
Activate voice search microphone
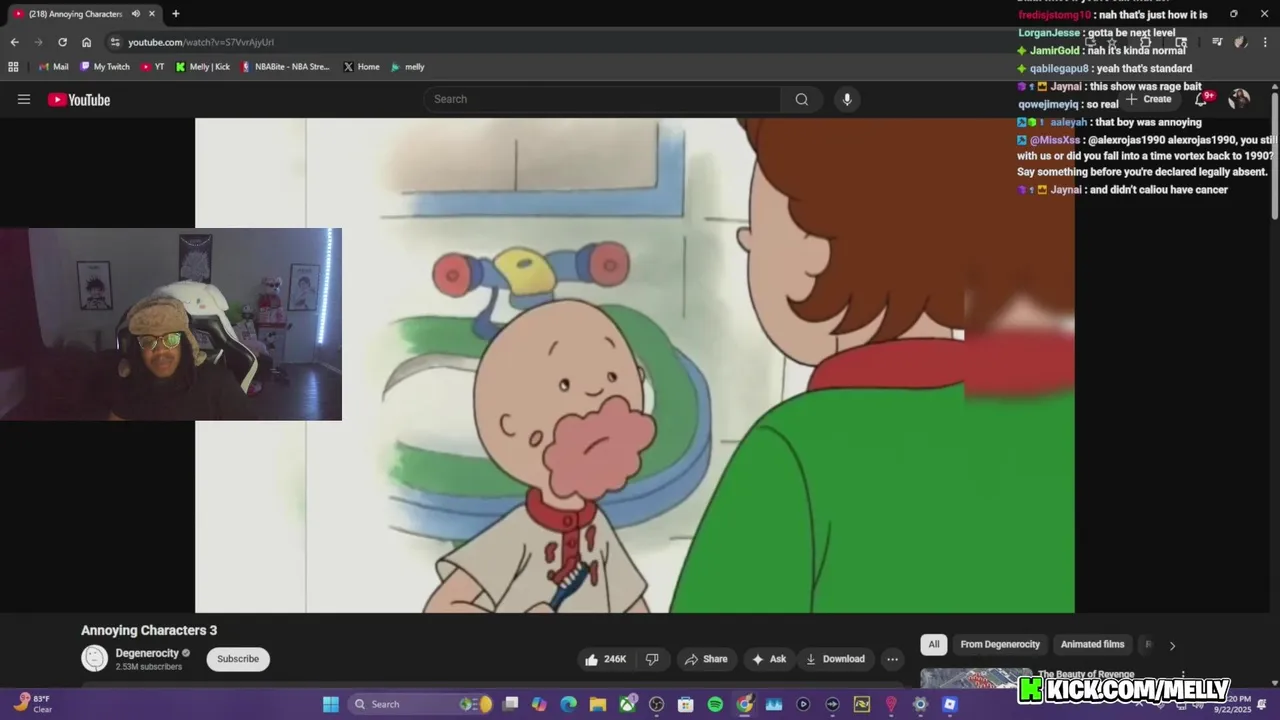pos(847,99)
